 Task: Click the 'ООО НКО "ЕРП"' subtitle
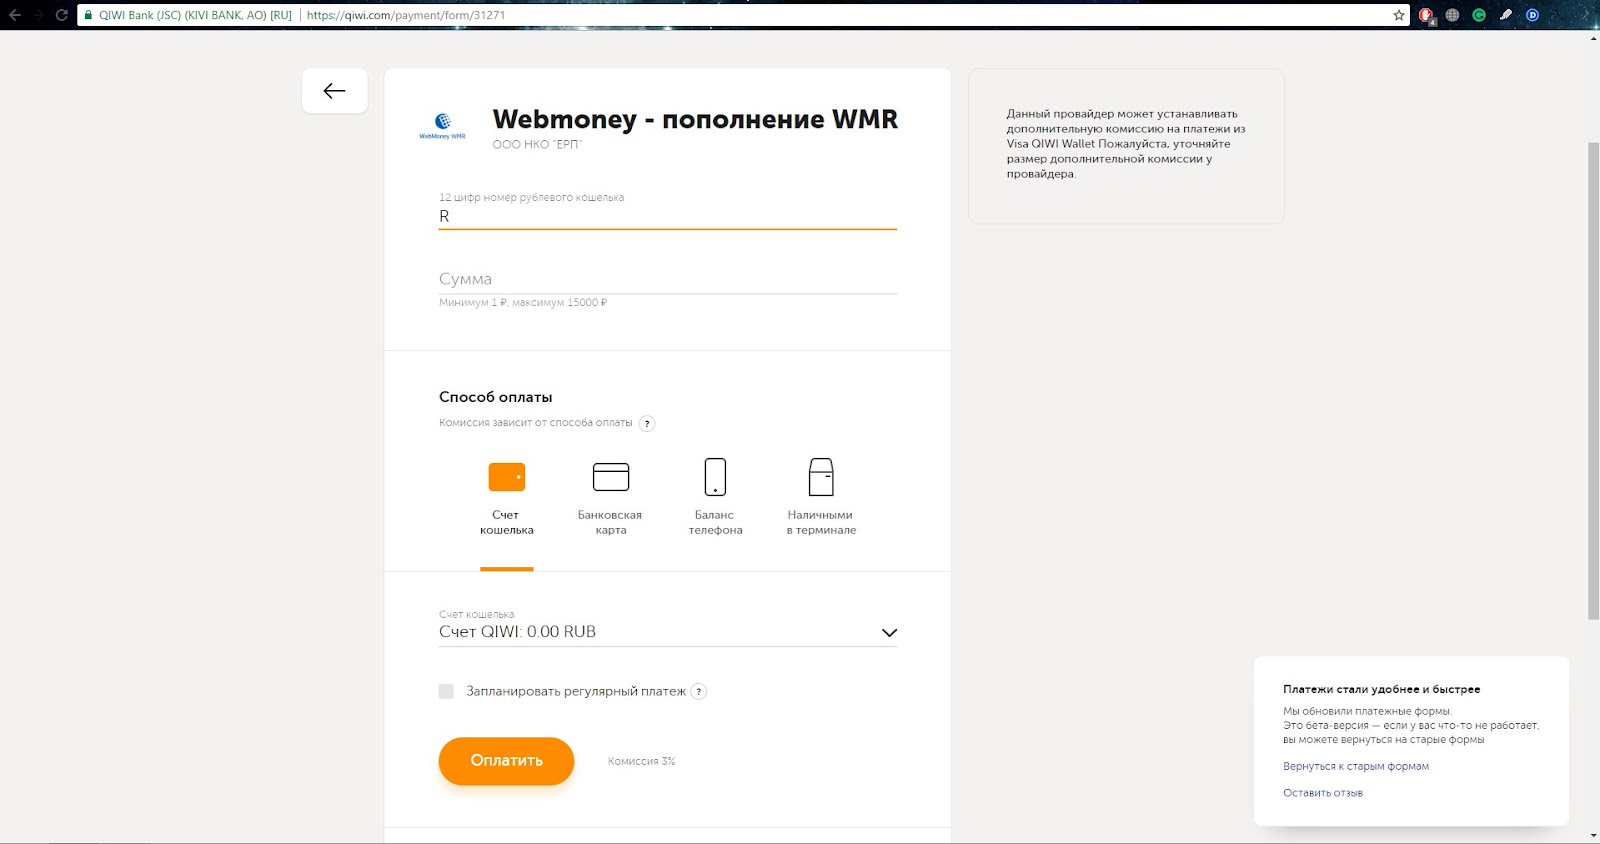[537, 144]
